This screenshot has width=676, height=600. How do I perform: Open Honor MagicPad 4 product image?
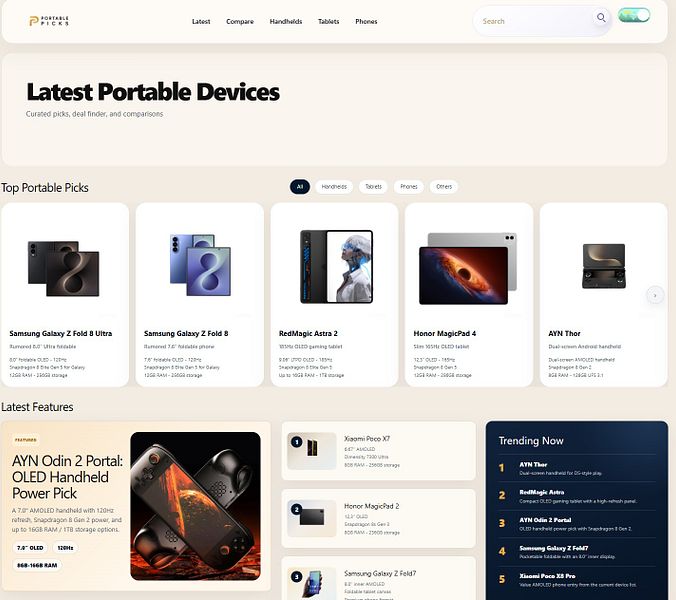pyautogui.click(x=468, y=269)
